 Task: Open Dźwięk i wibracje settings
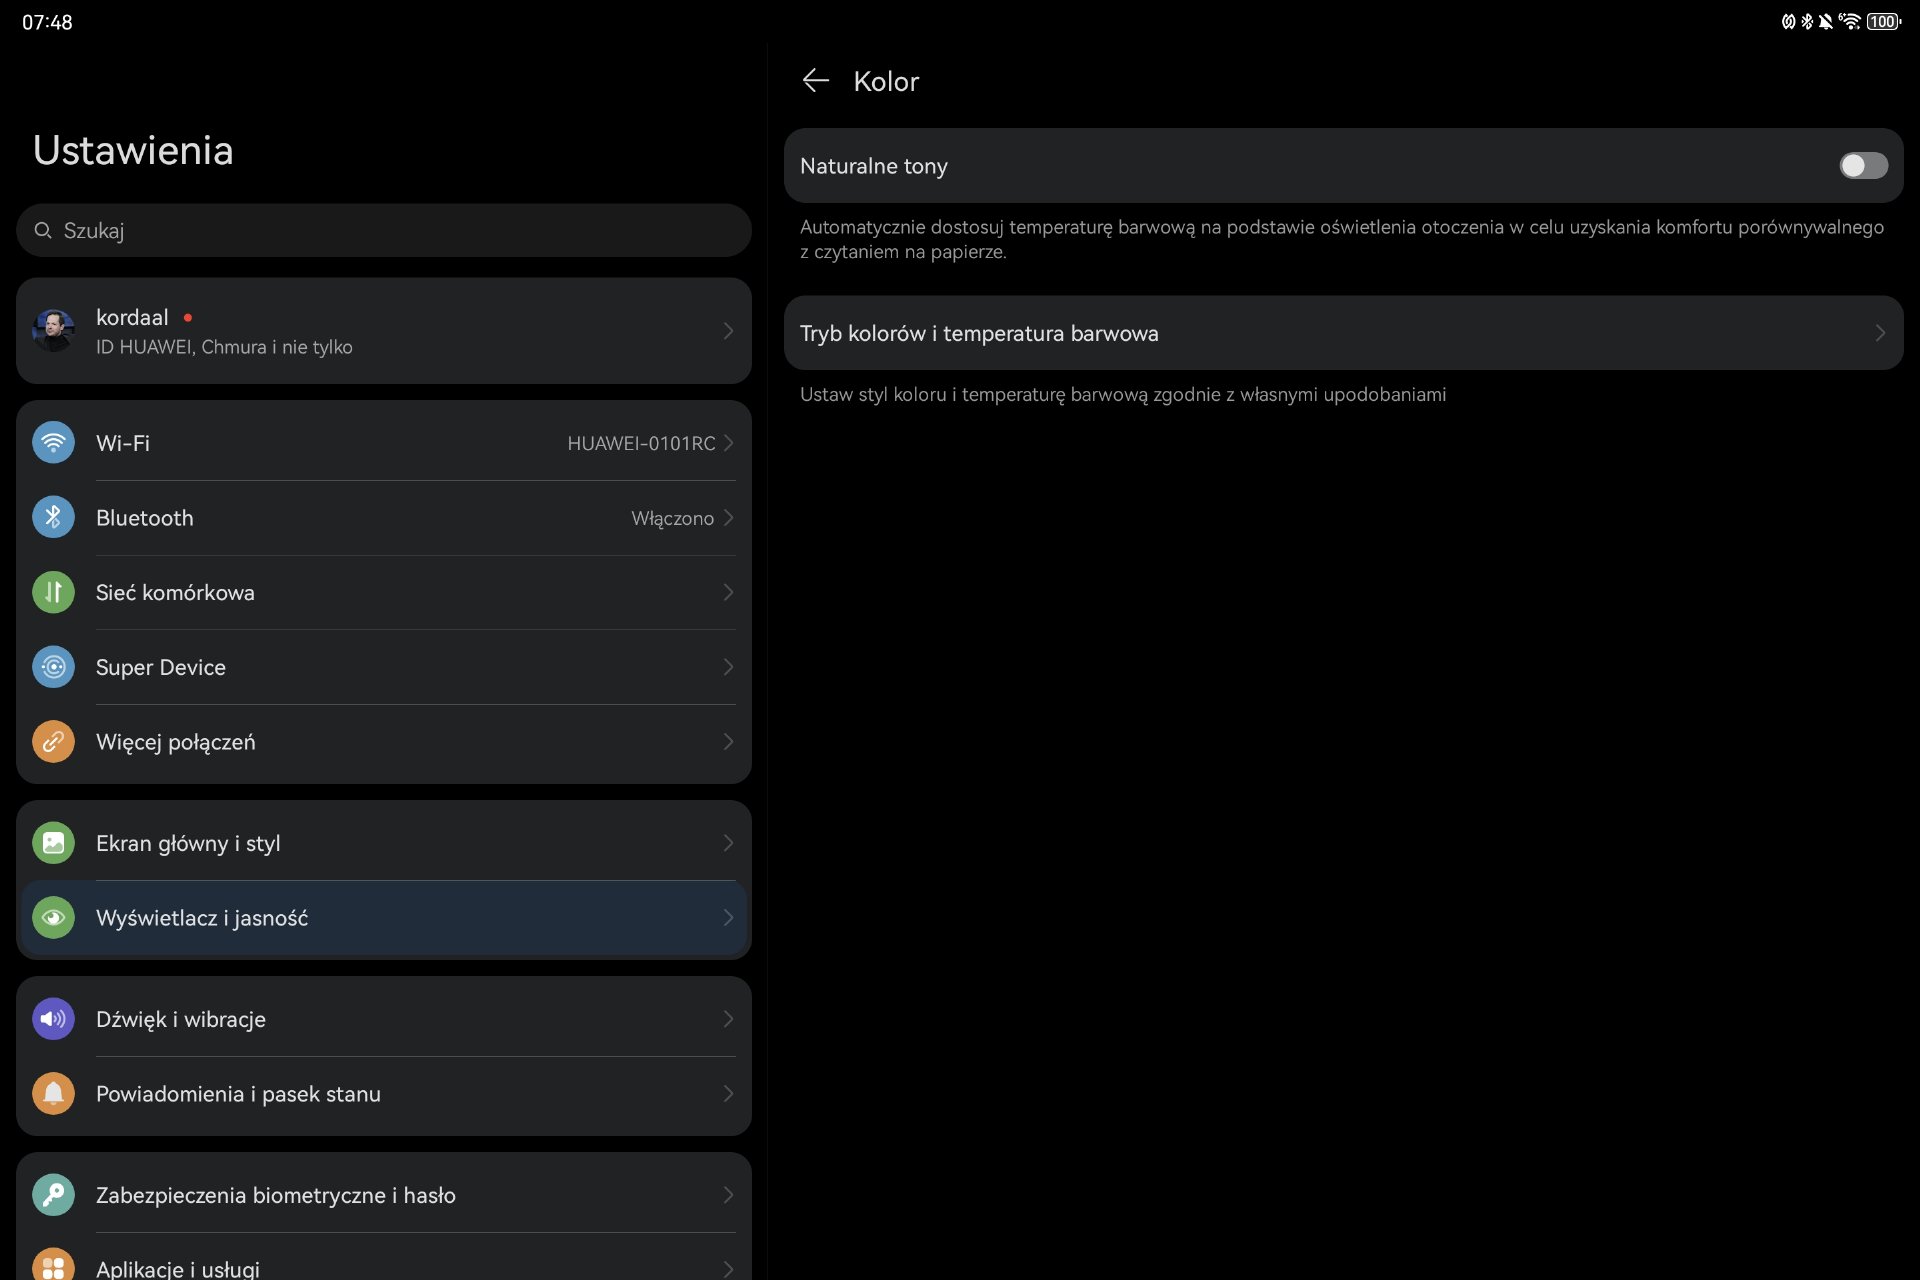[x=384, y=1019]
